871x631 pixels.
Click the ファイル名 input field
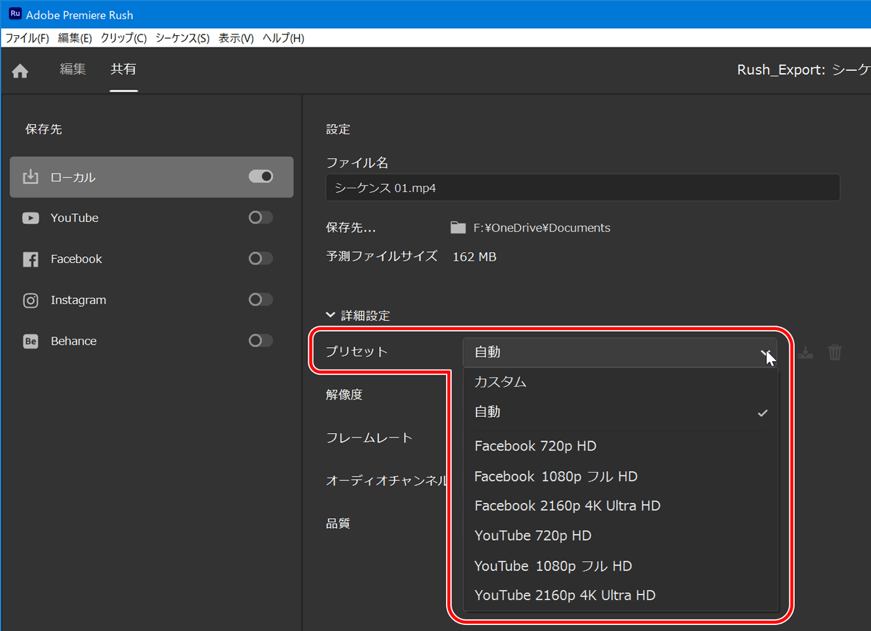click(x=583, y=188)
